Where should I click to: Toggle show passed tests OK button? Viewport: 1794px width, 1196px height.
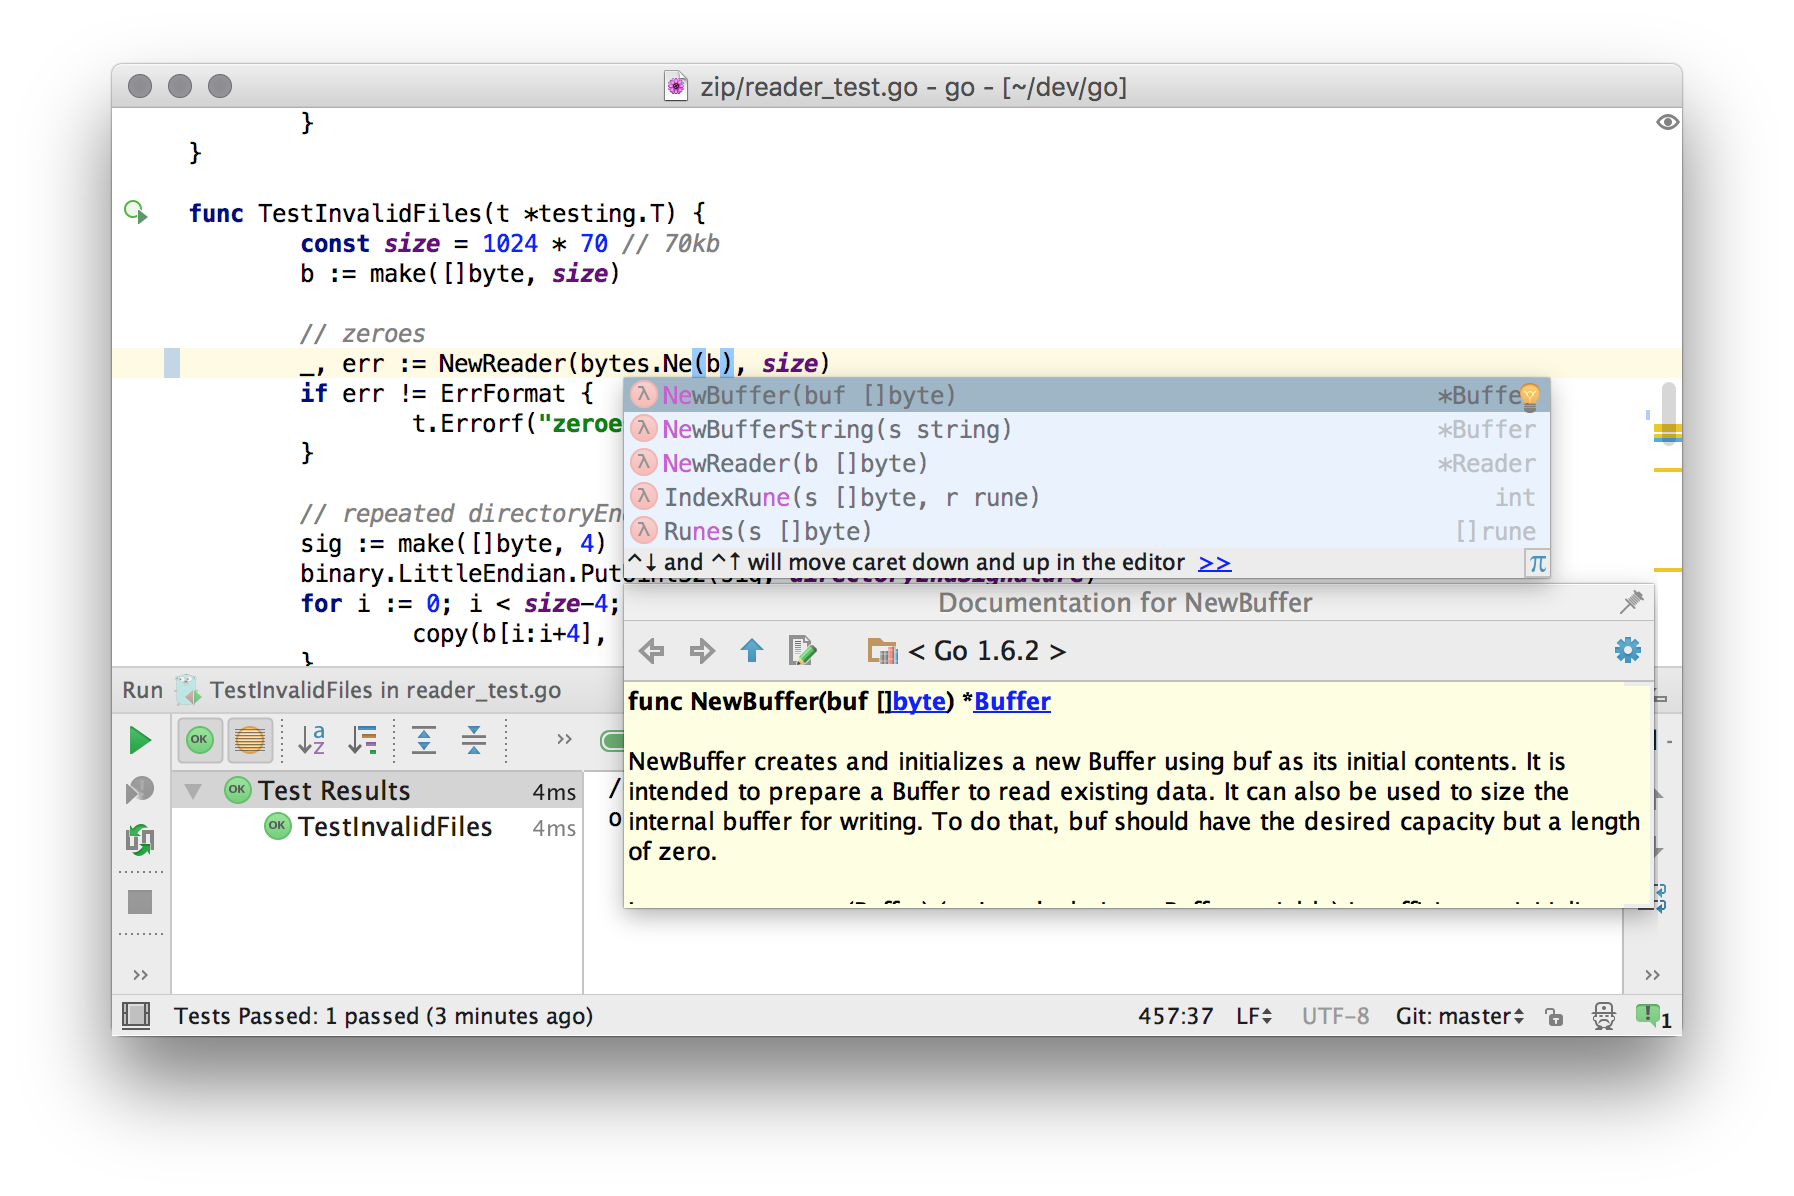tap(199, 741)
